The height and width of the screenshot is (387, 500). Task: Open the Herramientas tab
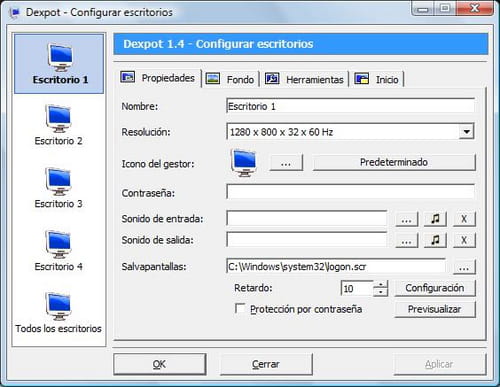click(x=305, y=79)
